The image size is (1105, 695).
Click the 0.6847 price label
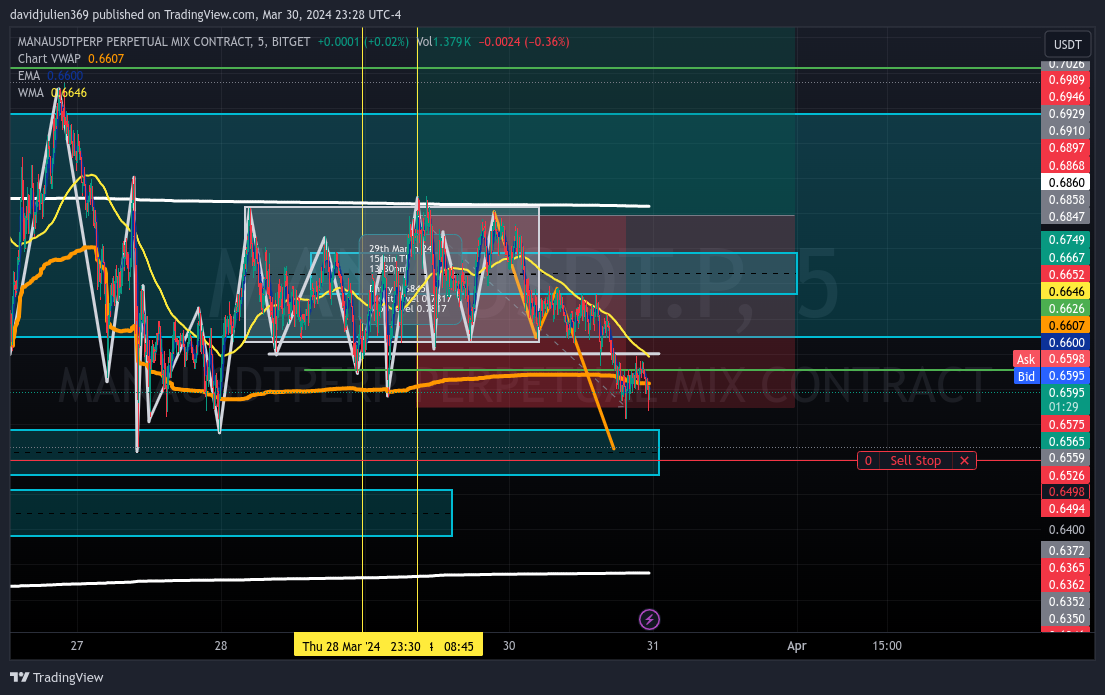coord(1066,216)
